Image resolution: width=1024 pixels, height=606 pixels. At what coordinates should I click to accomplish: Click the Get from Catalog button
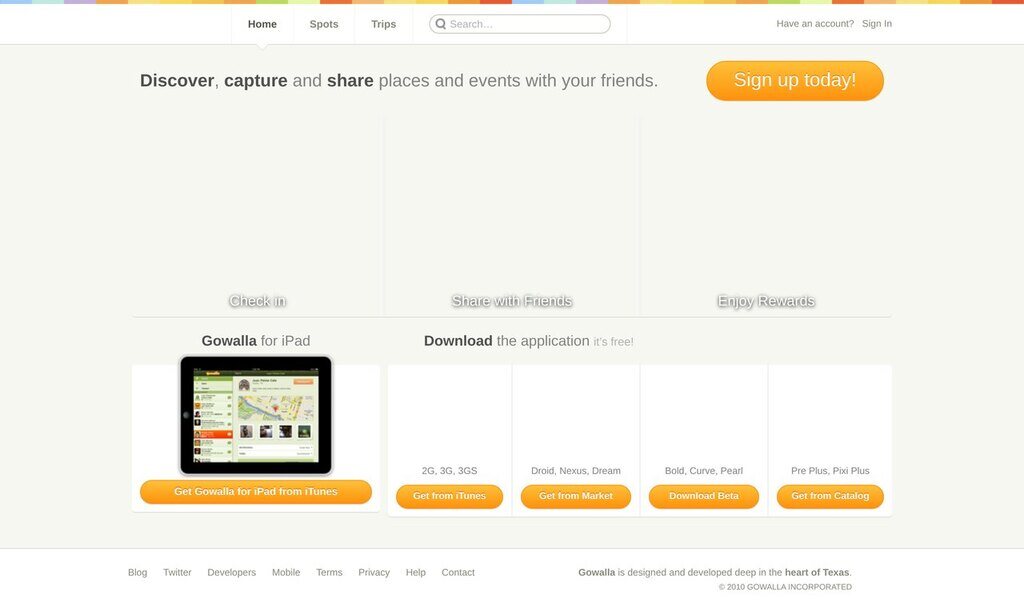pos(830,496)
